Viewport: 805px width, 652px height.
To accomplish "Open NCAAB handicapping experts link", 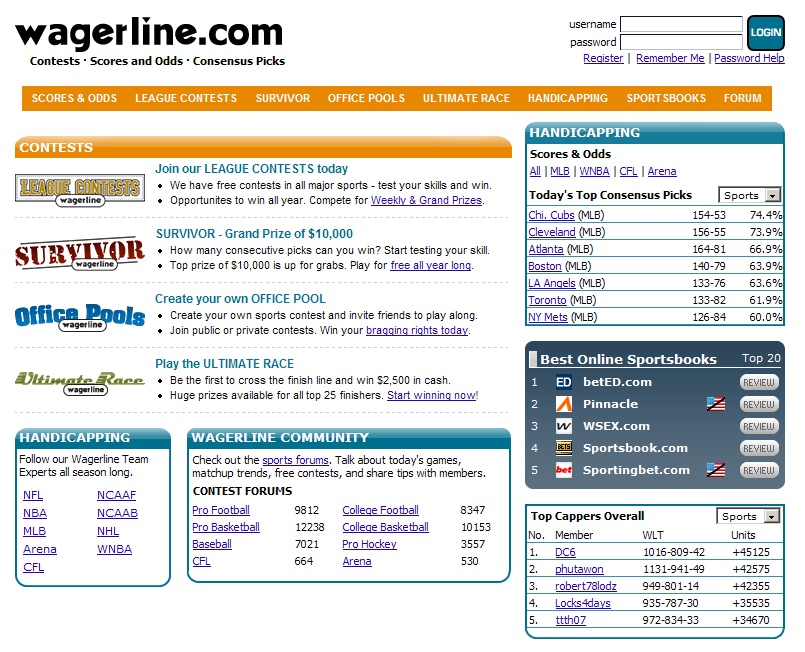I will point(118,513).
